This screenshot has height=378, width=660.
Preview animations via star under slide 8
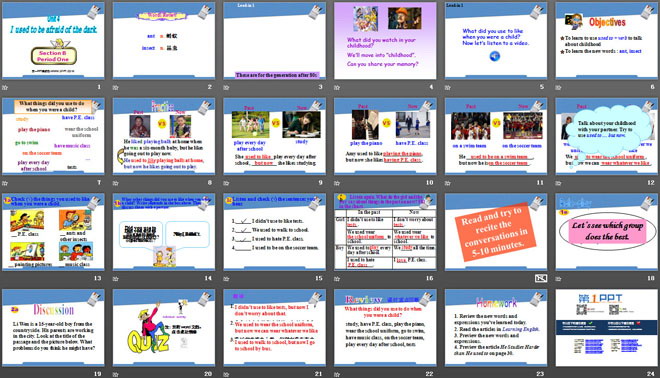115,183
